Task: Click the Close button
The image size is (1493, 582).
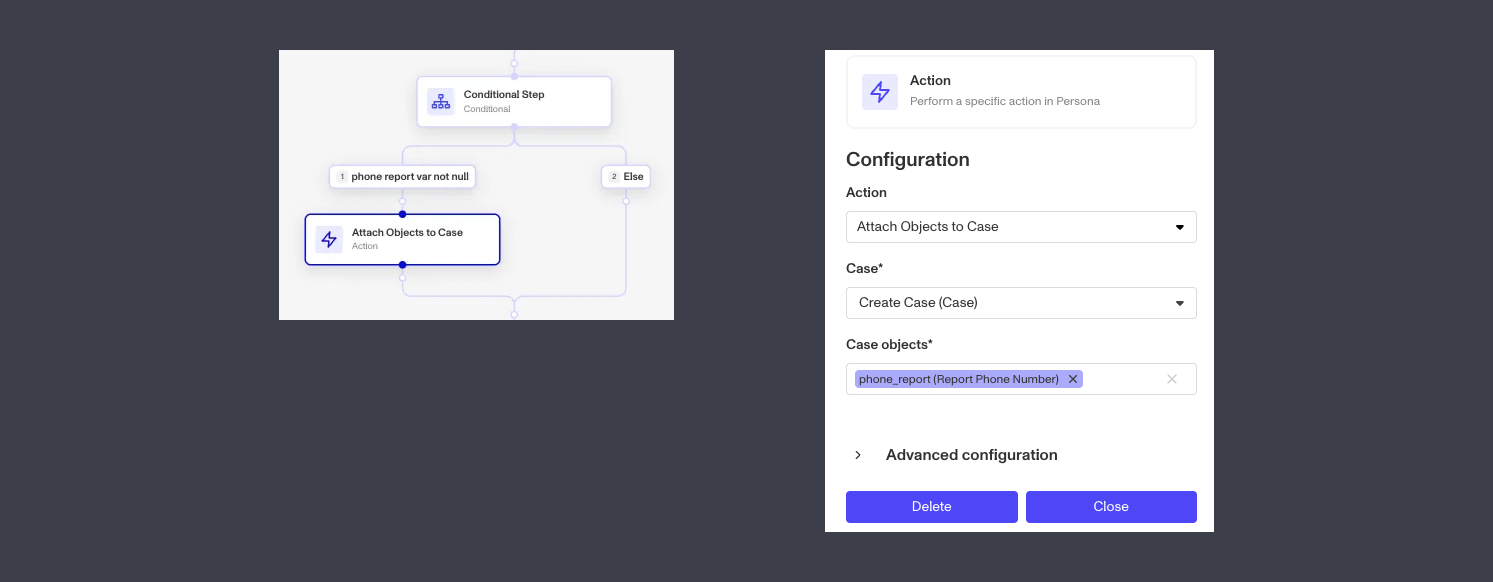Action: tap(1111, 507)
